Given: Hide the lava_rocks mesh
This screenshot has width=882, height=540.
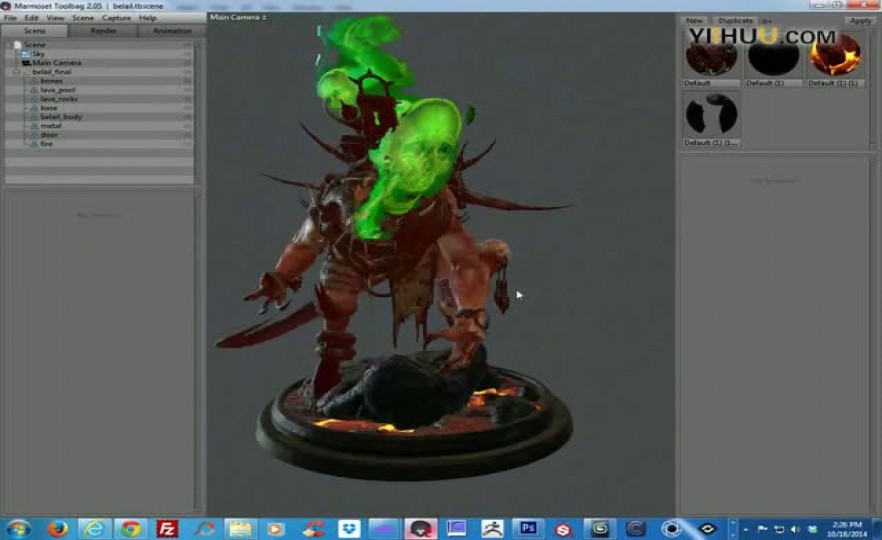Looking at the screenshot, I should point(187,99).
